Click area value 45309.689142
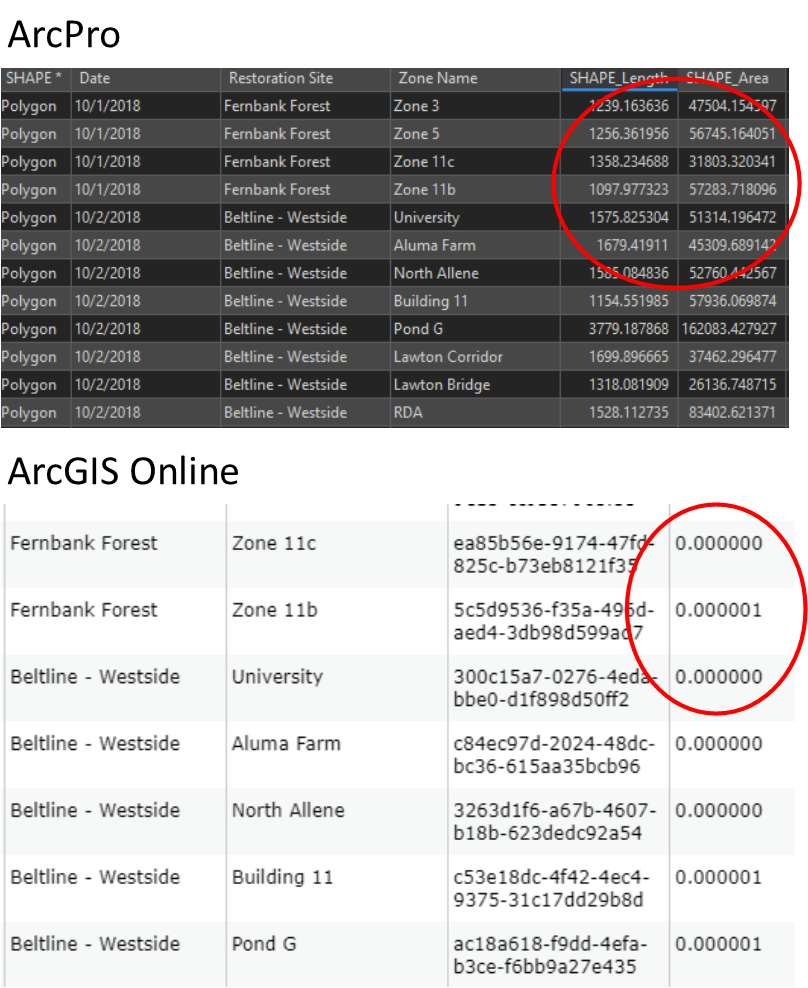Image resolution: width=808 pixels, height=988 pixels. pos(732,245)
